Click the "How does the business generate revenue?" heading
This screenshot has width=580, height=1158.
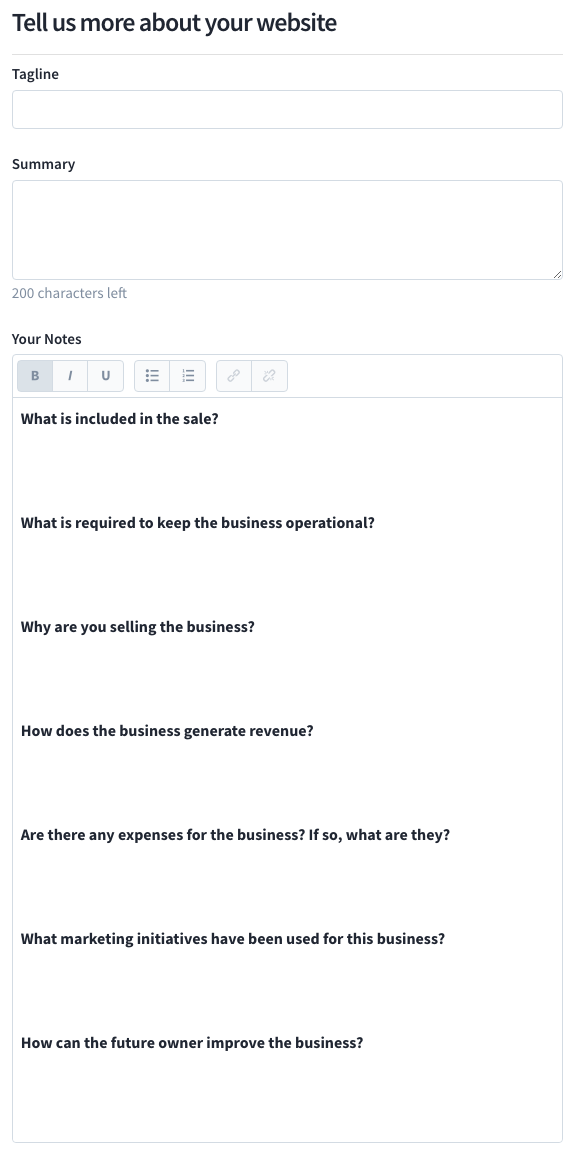[167, 731]
